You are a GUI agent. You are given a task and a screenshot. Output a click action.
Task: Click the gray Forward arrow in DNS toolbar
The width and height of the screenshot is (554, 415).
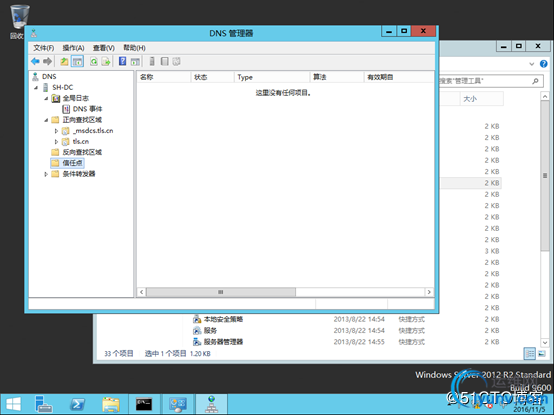click(47, 61)
